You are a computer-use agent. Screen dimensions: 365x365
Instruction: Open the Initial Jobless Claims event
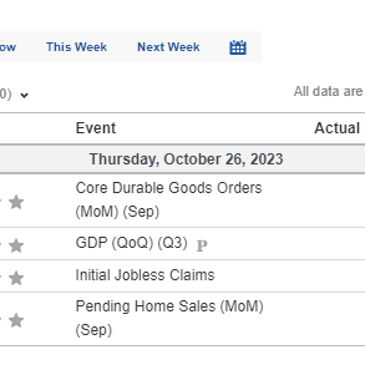(145, 275)
